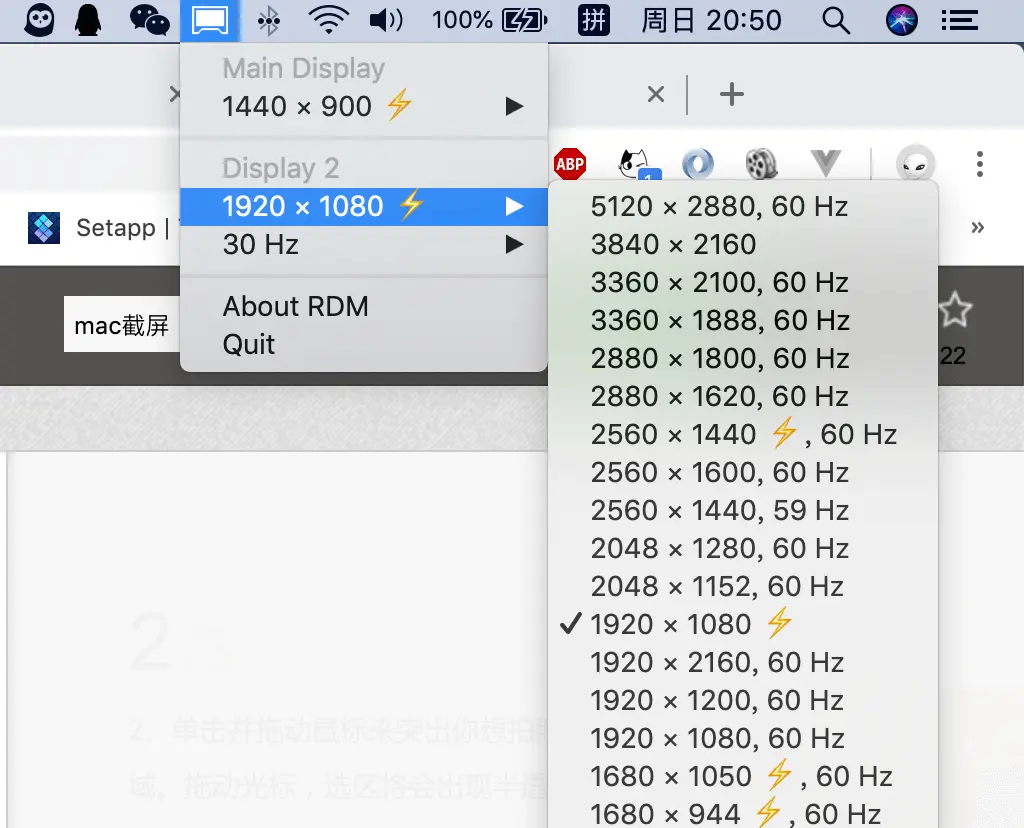Select 1920 × 1200, 60 Hz

(743, 699)
